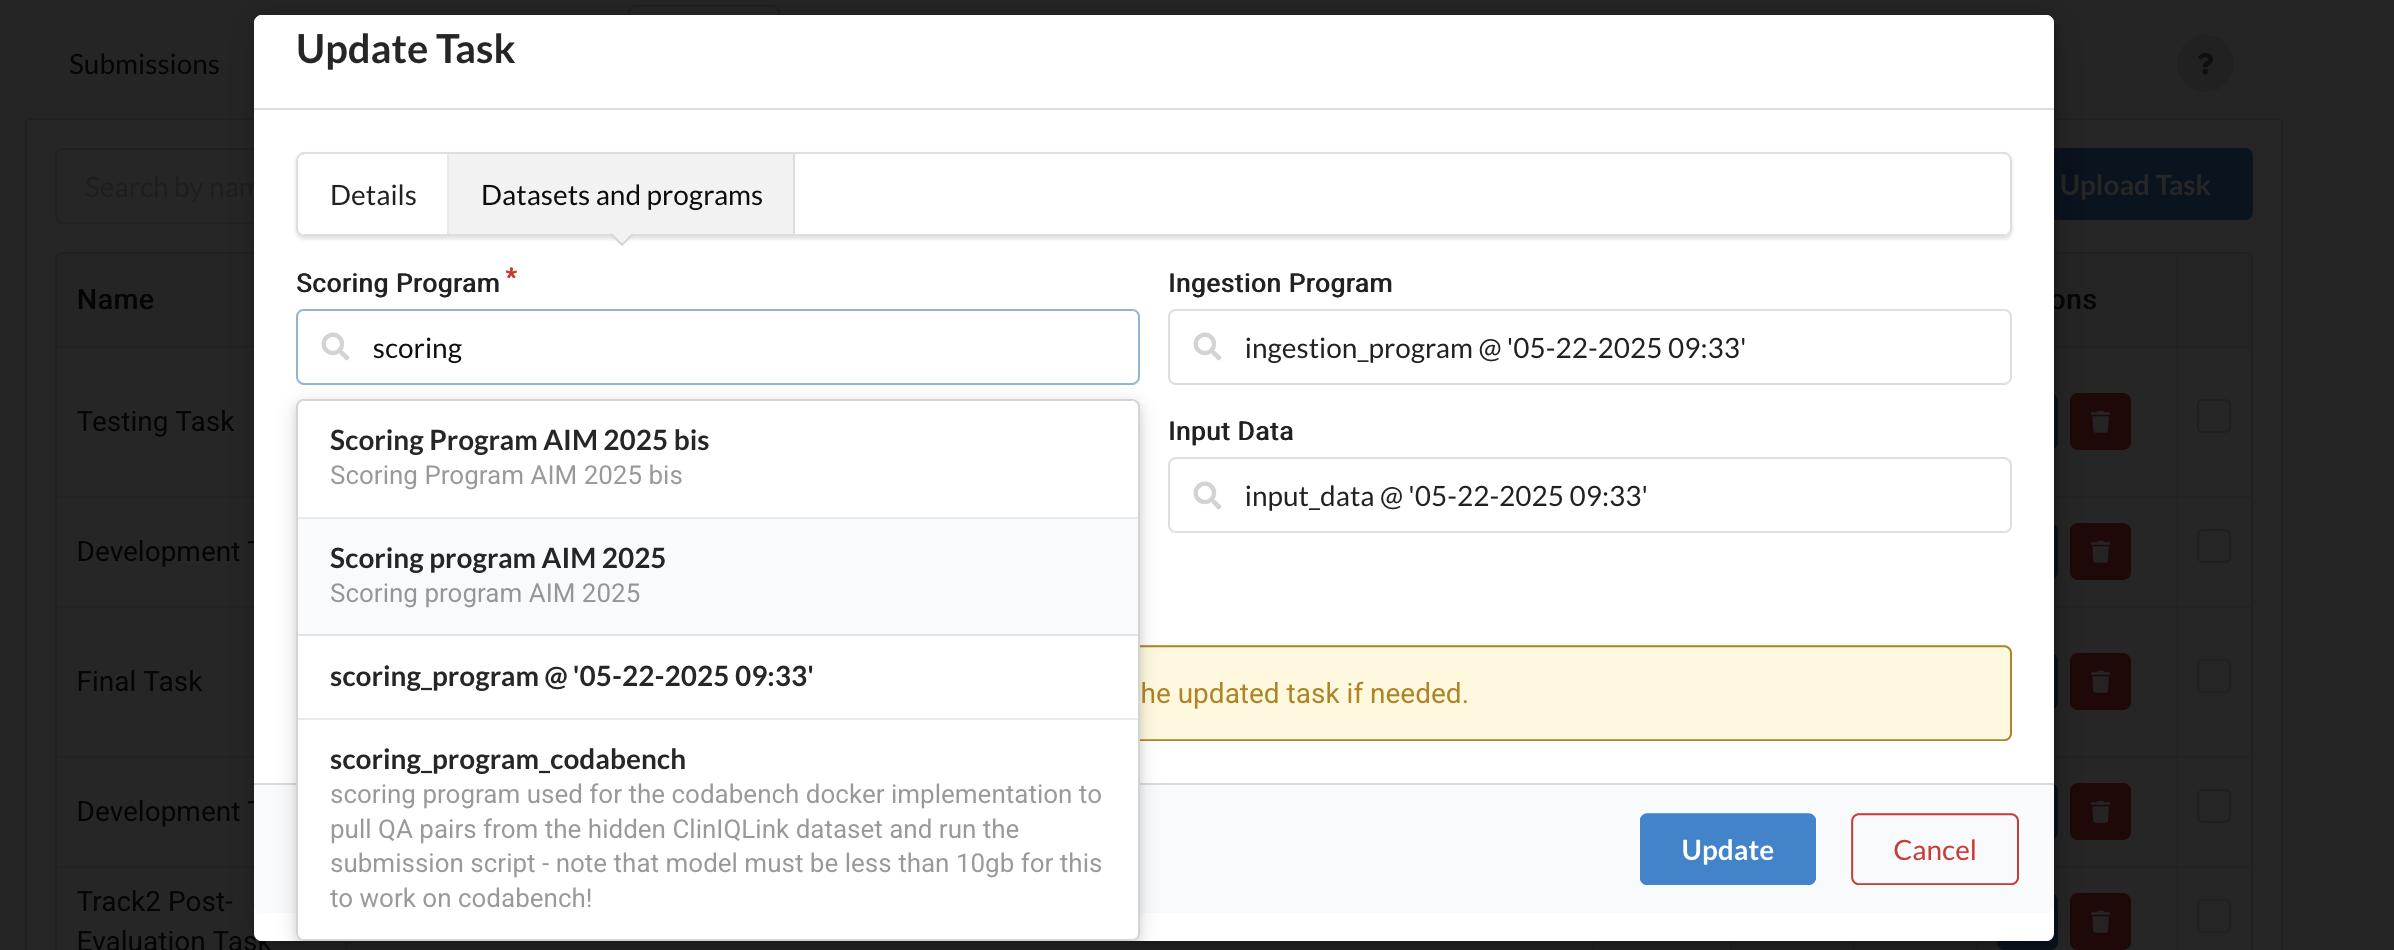The width and height of the screenshot is (2394, 950).
Task: Open the Datasets and programs tab
Action: coord(621,195)
